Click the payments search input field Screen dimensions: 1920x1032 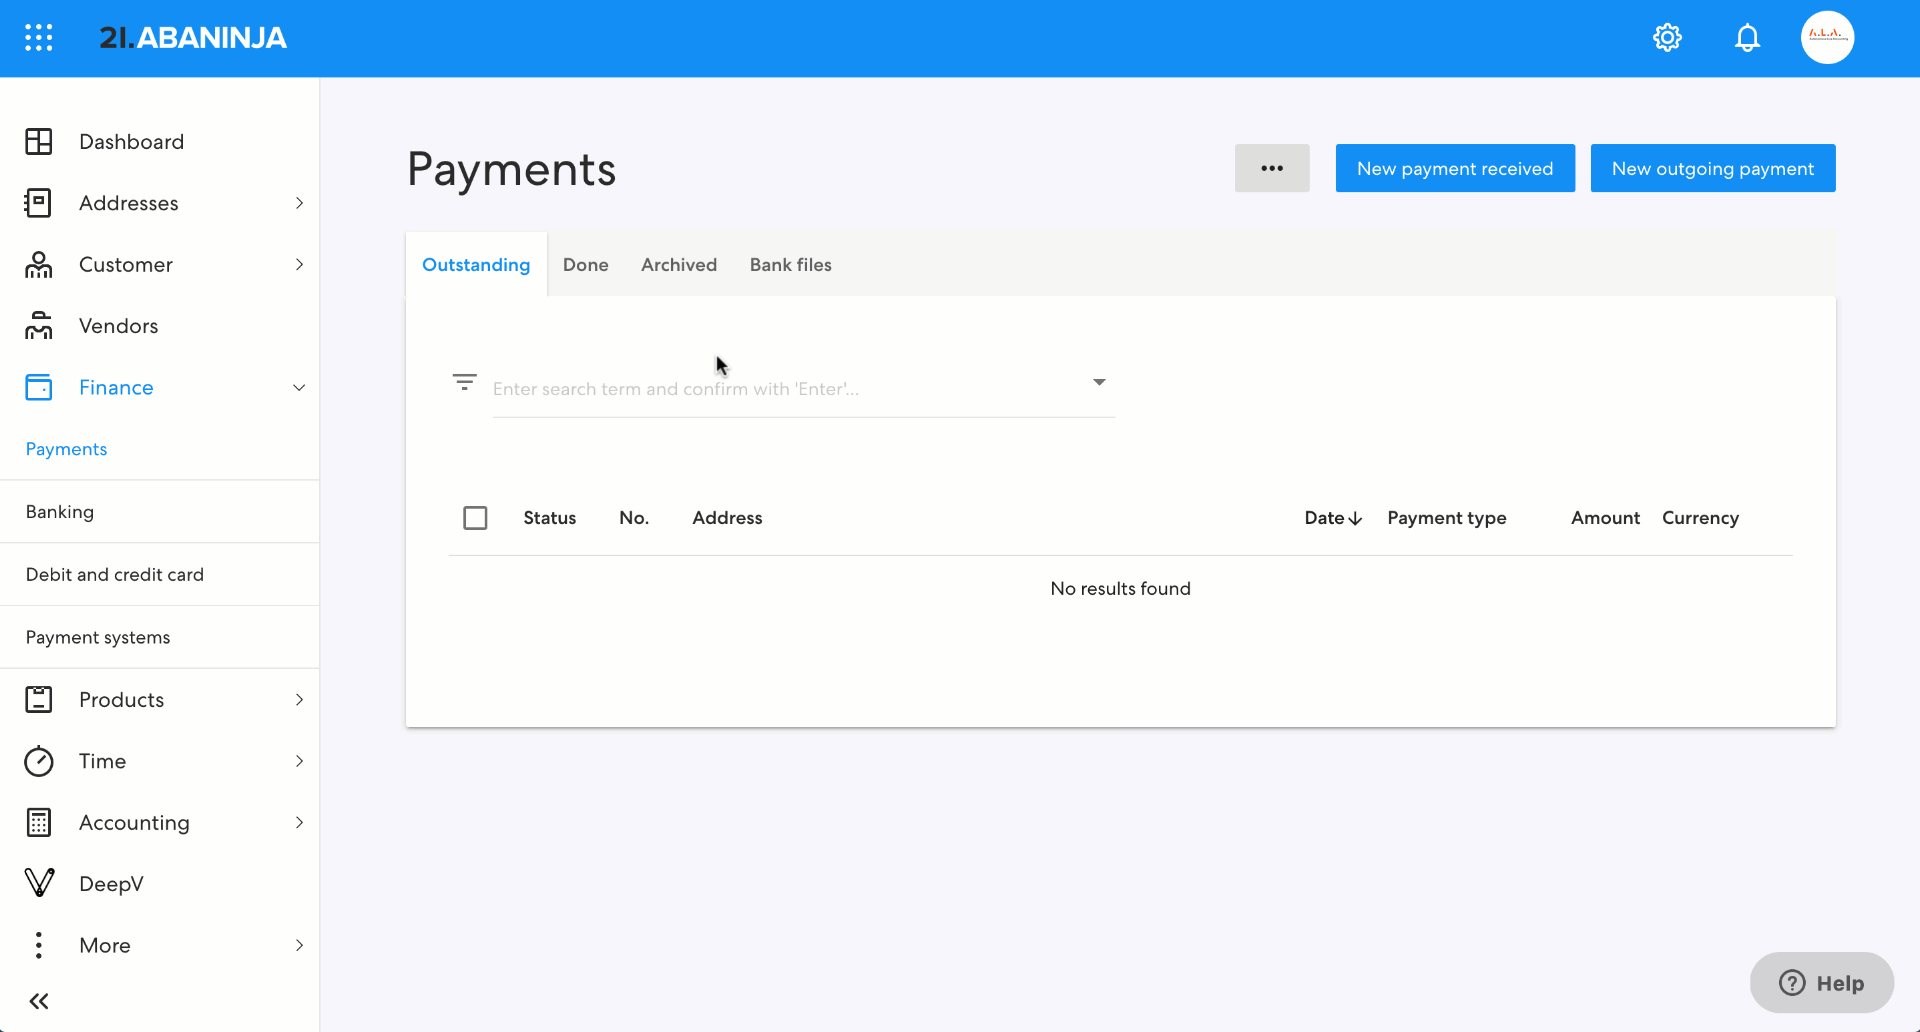pyautogui.click(x=780, y=389)
